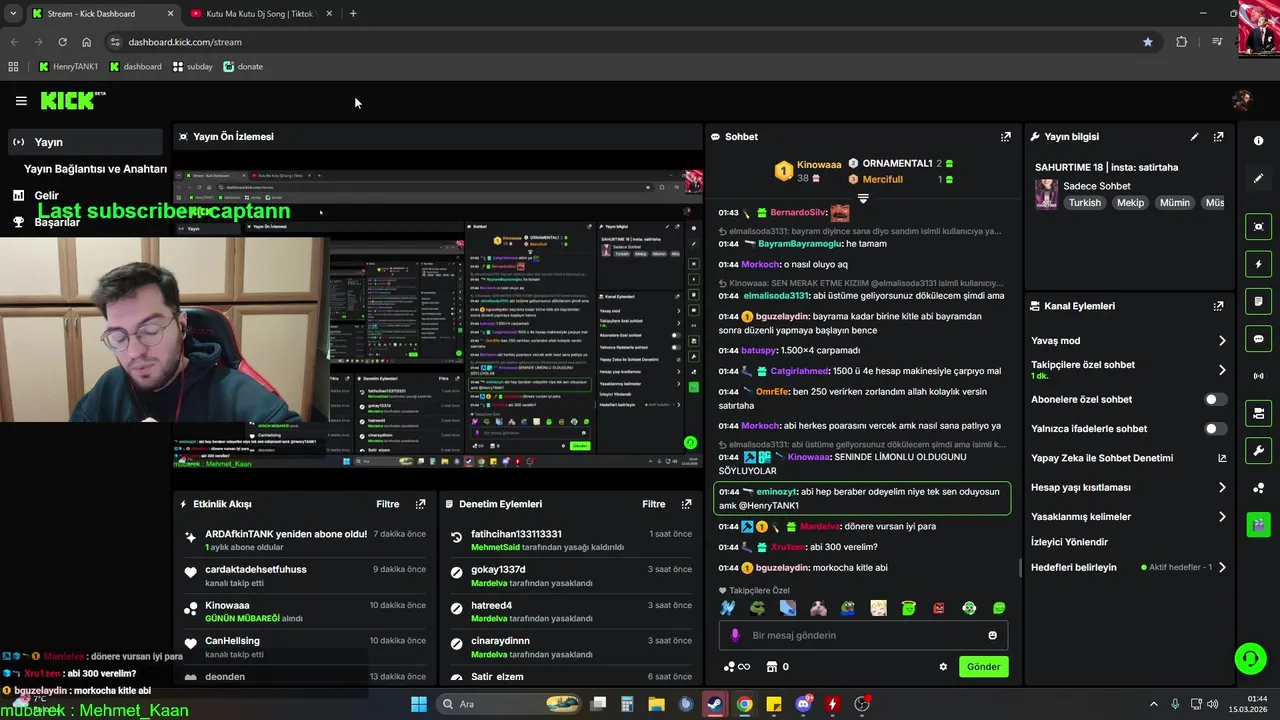Open the HenryTANK1 bookmark

68,67
